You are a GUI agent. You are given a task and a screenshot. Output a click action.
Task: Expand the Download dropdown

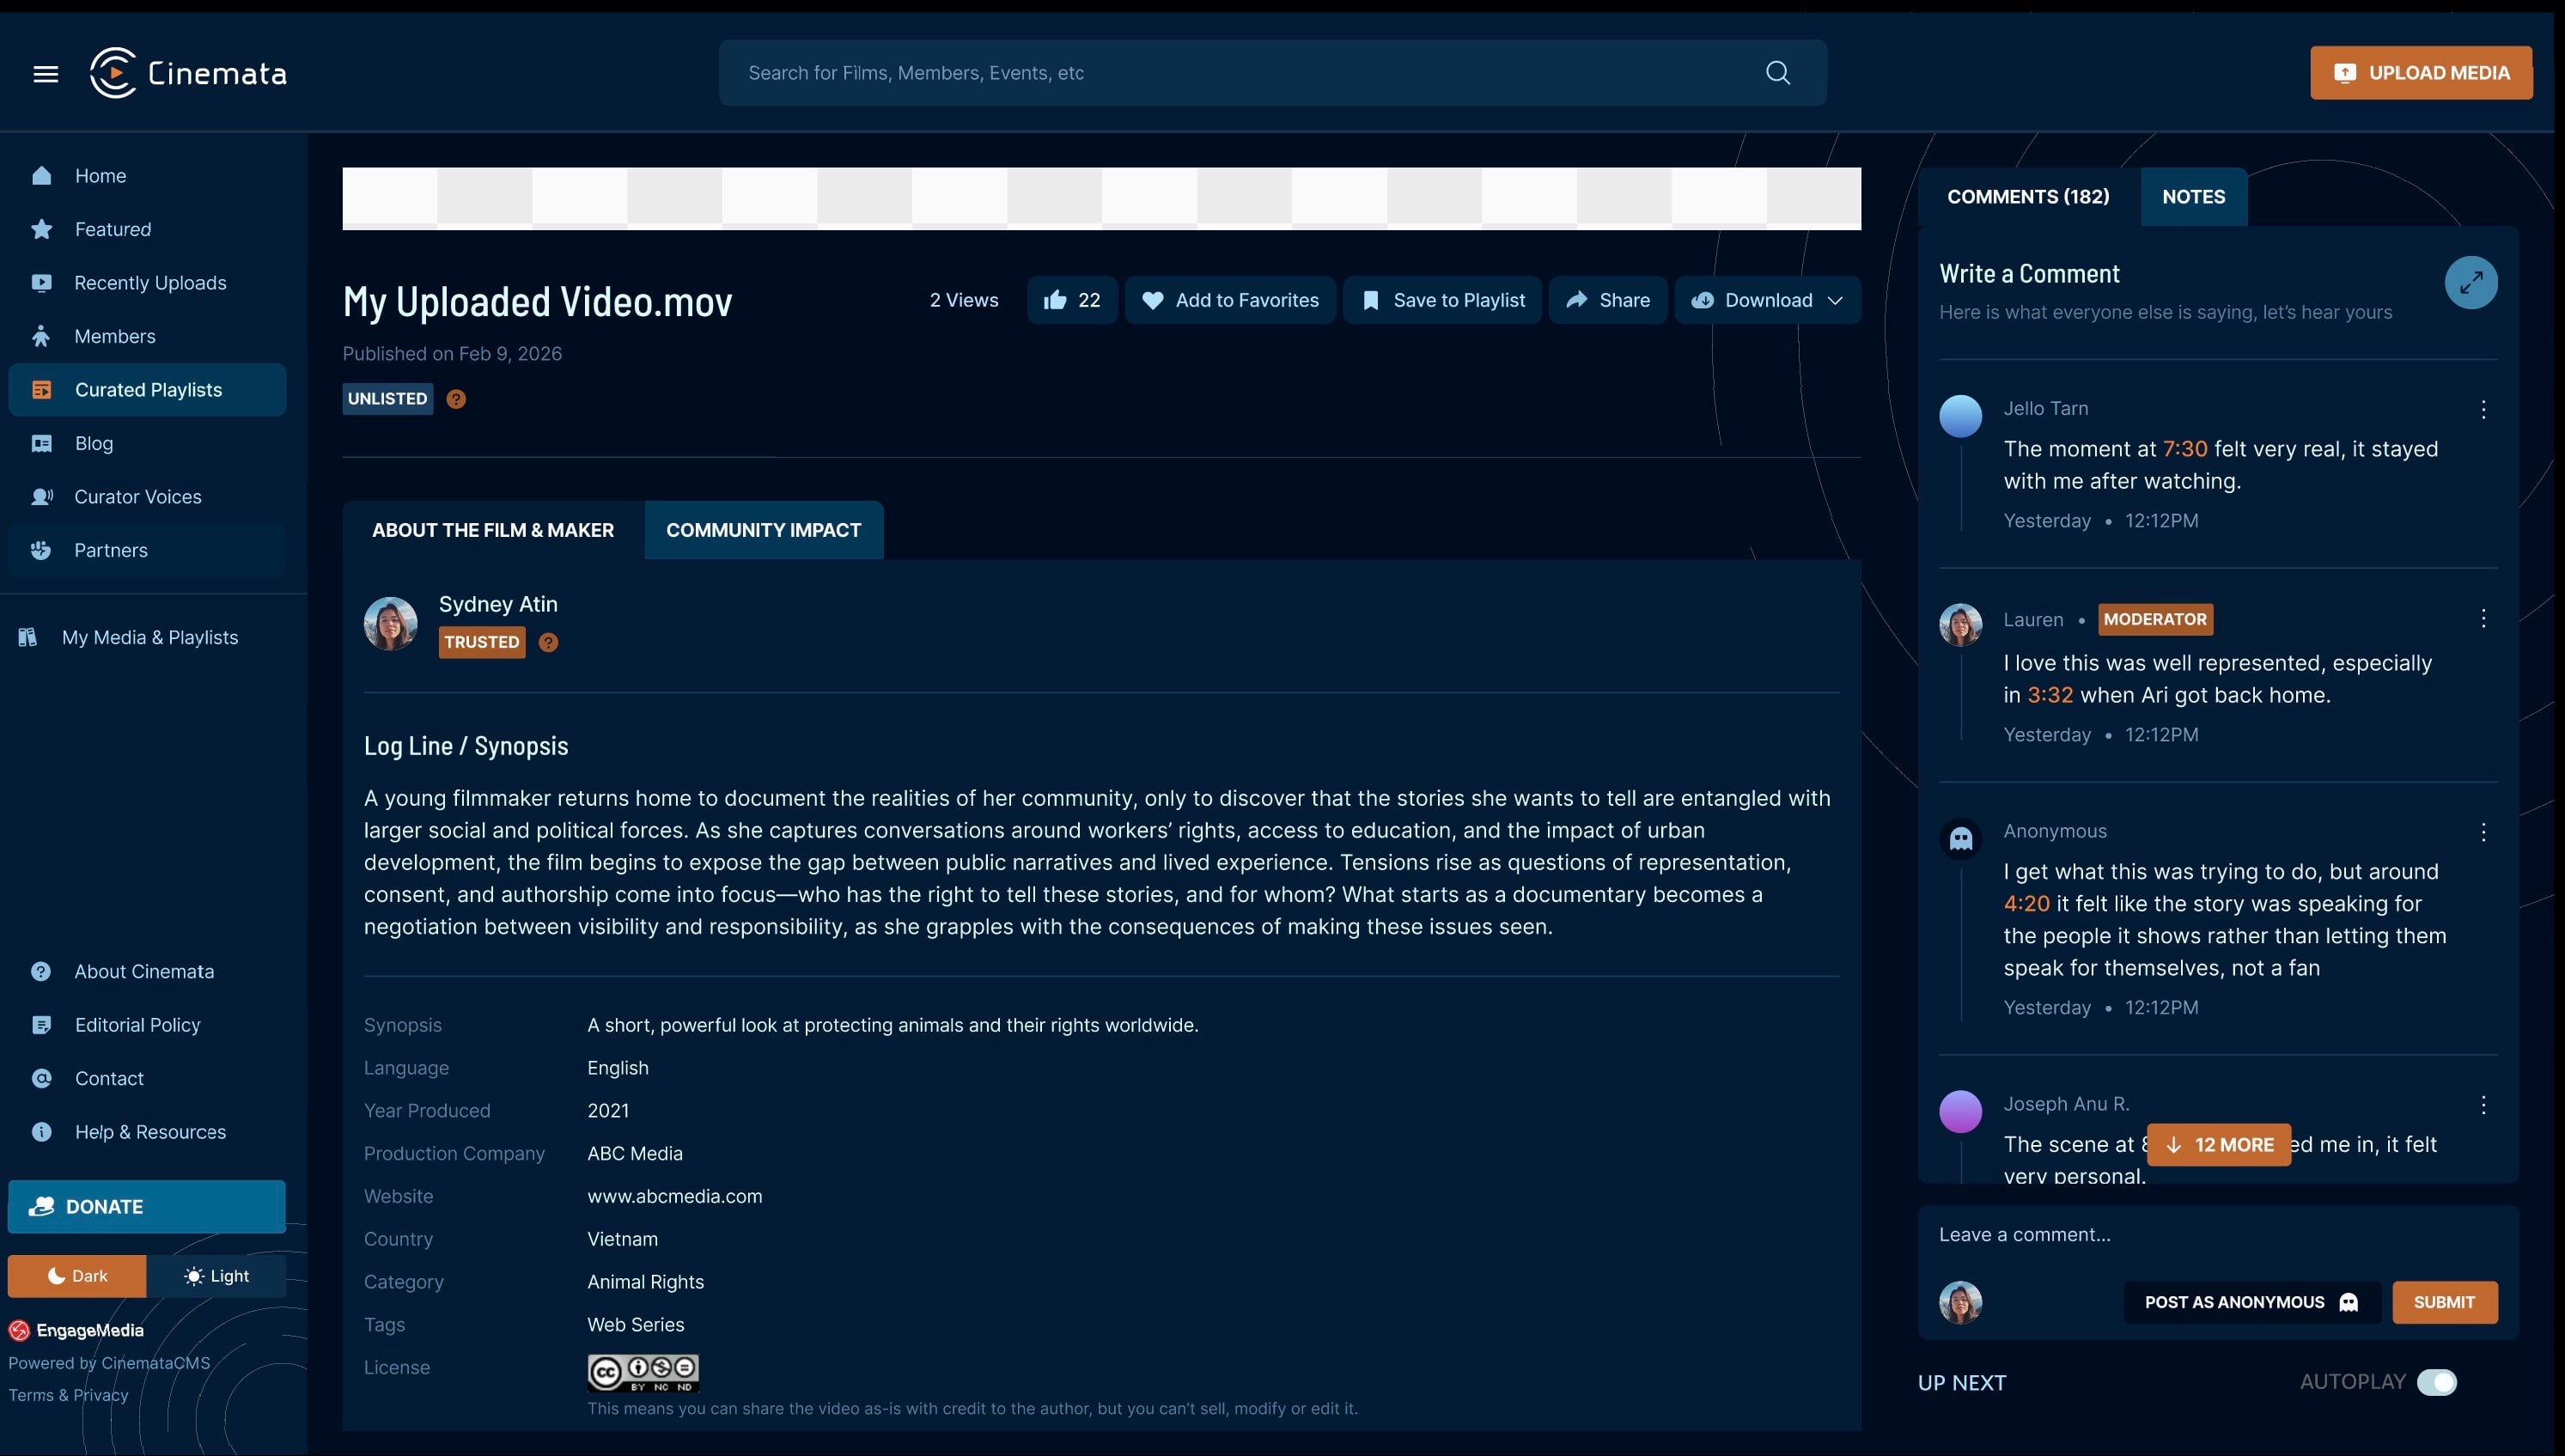tap(1834, 300)
